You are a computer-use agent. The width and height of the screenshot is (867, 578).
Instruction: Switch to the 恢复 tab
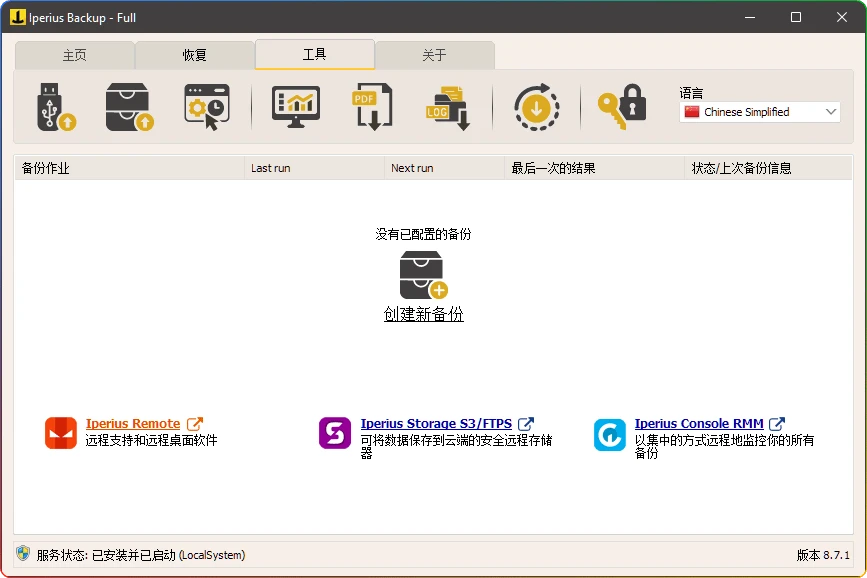(195, 55)
